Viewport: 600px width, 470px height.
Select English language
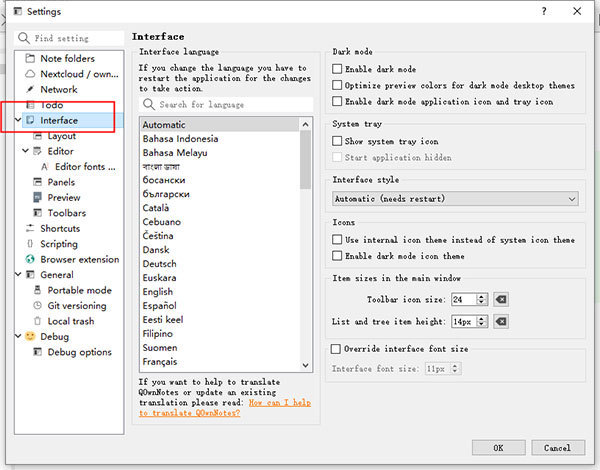tap(220, 292)
